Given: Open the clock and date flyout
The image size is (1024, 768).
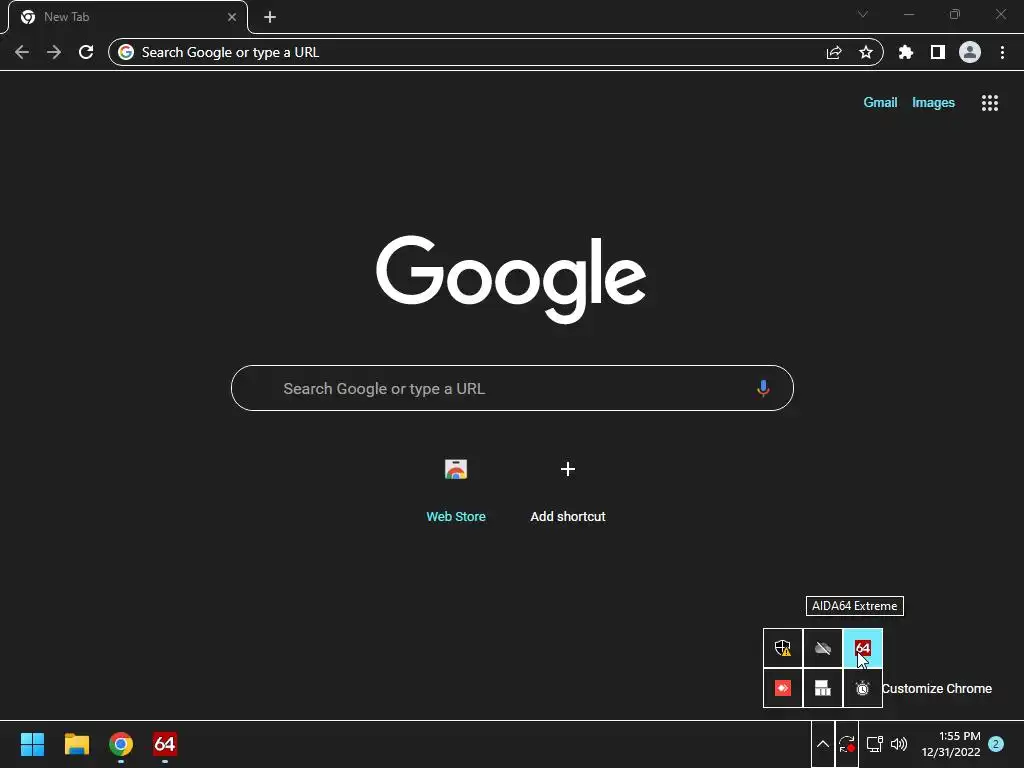Looking at the screenshot, I should pyautogui.click(x=951, y=744).
